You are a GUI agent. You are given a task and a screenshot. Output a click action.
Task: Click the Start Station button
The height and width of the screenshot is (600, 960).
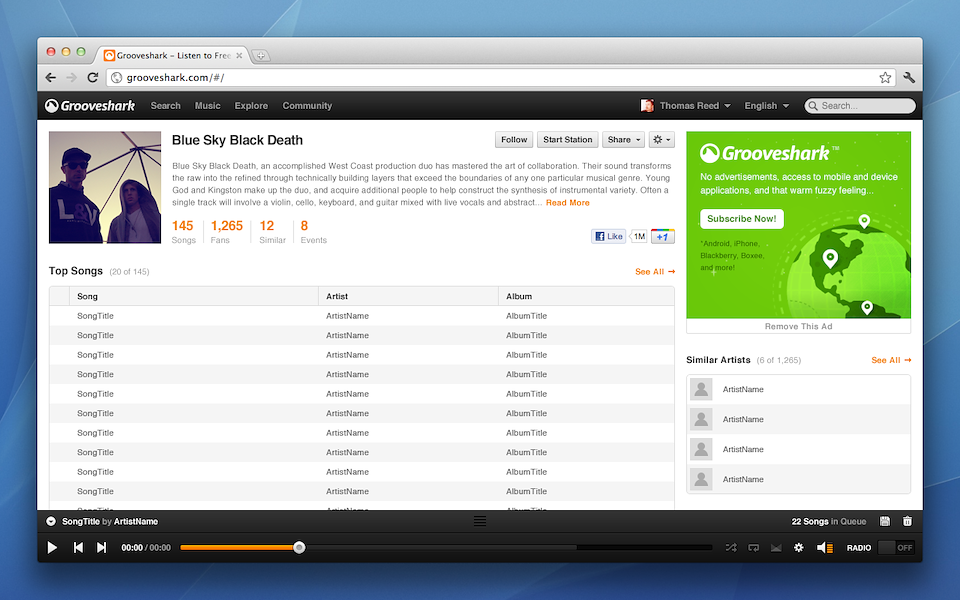click(568, 140)
